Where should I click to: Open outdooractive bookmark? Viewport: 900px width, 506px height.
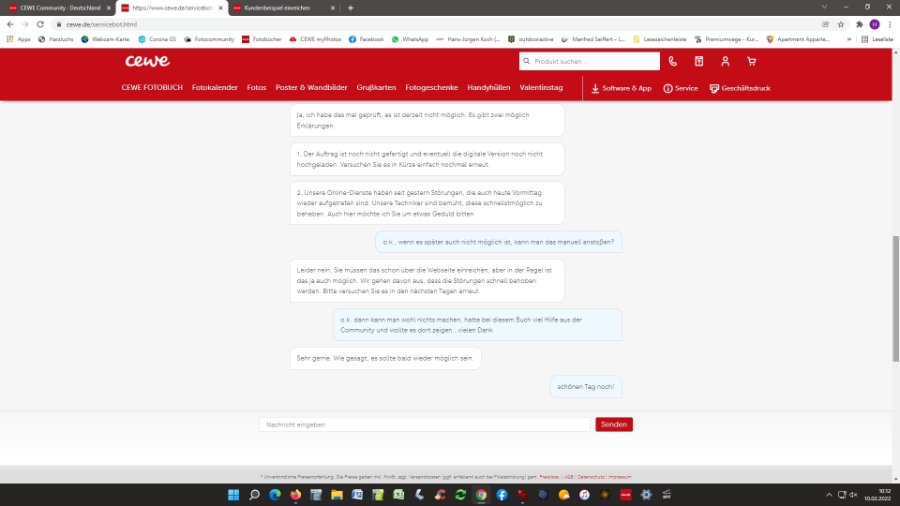[530, 39]
